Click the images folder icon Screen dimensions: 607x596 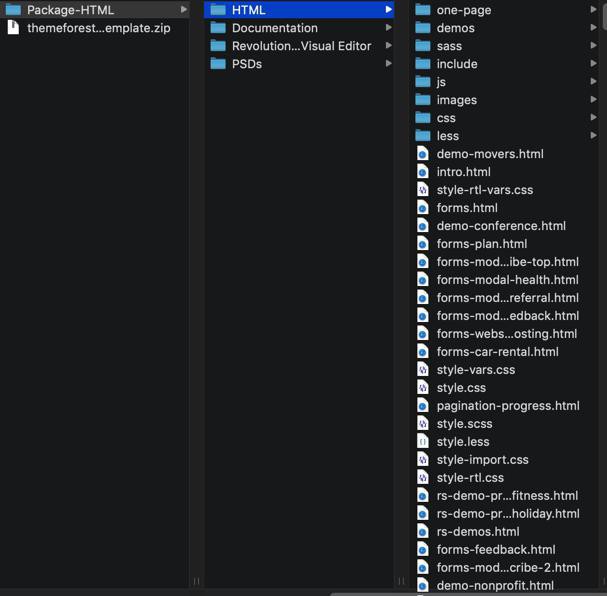pos(423,100)
